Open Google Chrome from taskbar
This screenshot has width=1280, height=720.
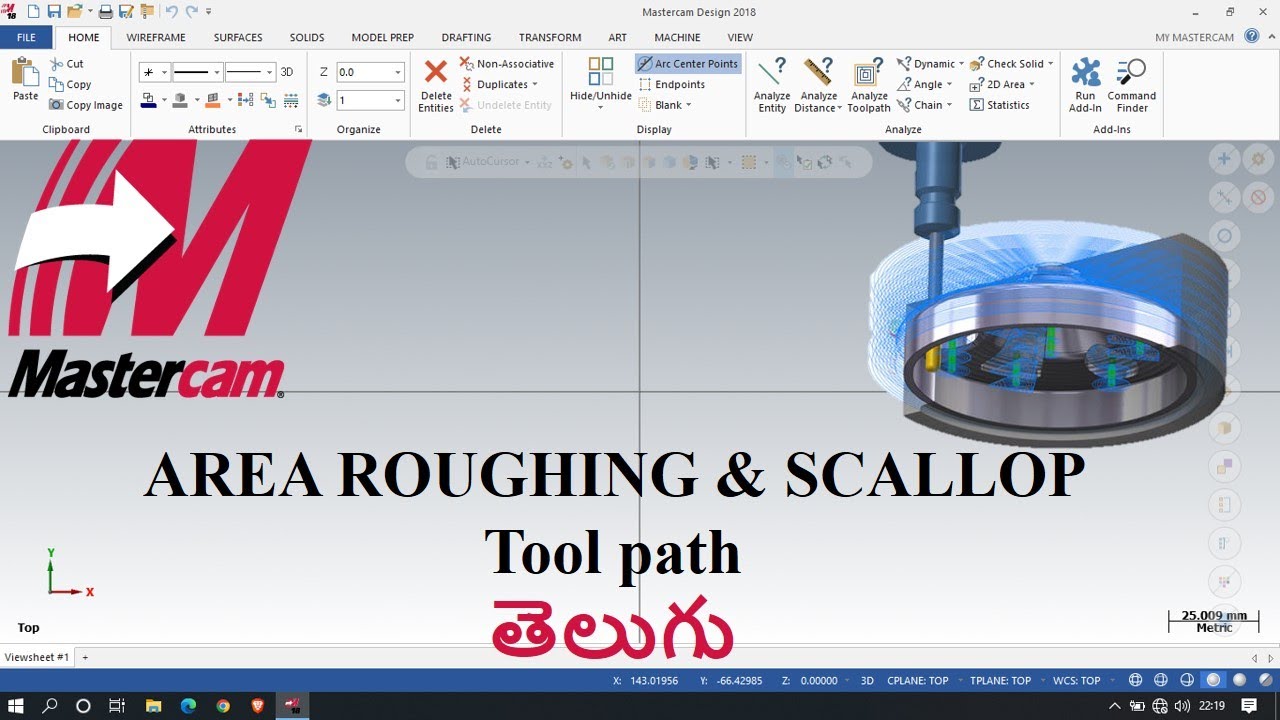point(223,706)
